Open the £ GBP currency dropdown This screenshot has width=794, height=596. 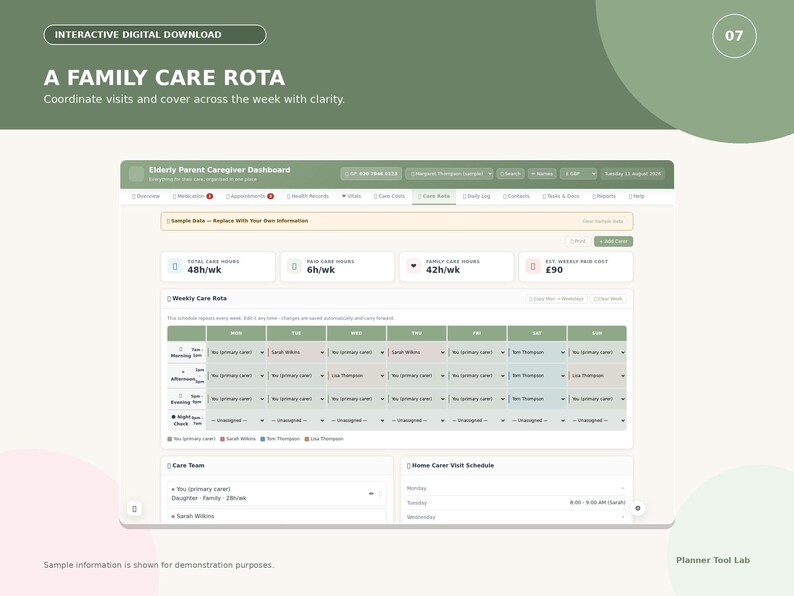tap(578, 174)
